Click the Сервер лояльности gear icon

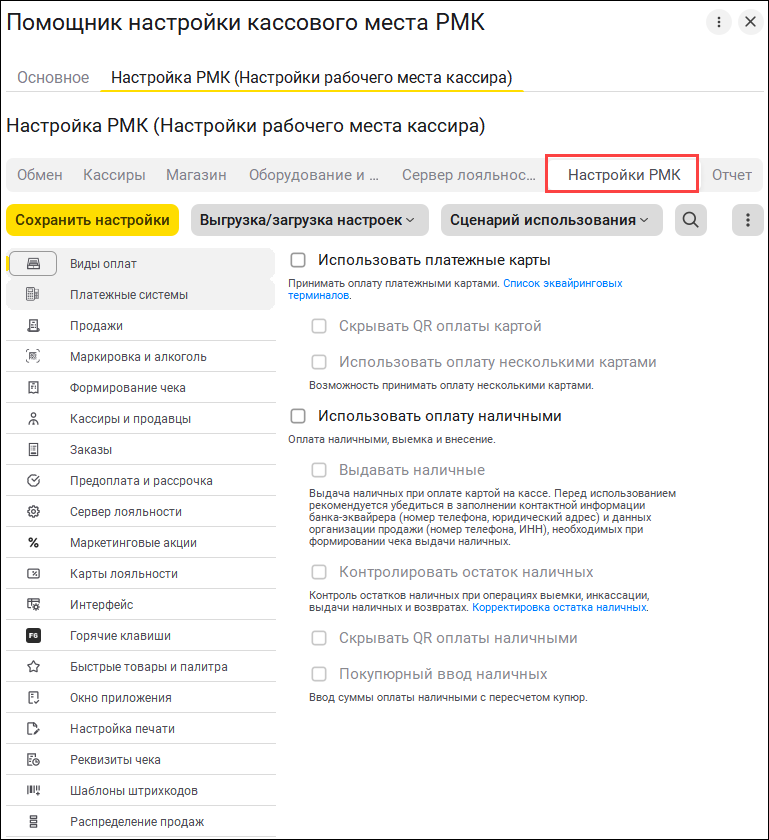pyautogui.click(x=33, y=512)
